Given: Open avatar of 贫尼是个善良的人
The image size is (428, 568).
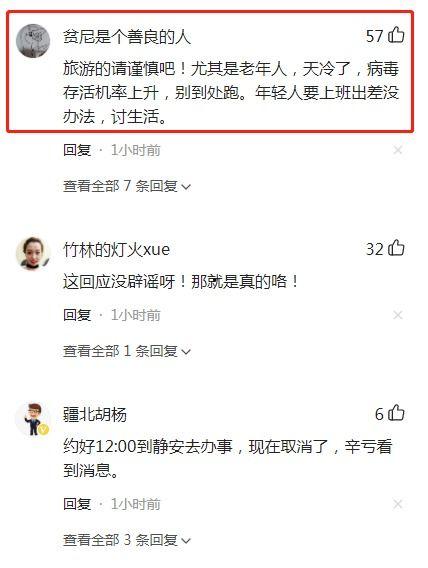Looking at the screenshot, I should tap(33, 41).
